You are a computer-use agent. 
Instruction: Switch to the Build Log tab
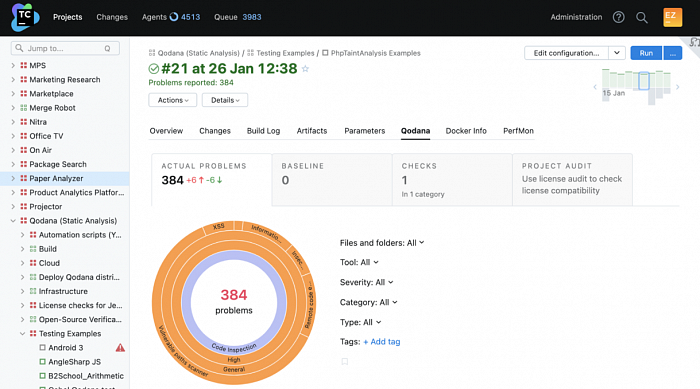pos(263,131)
